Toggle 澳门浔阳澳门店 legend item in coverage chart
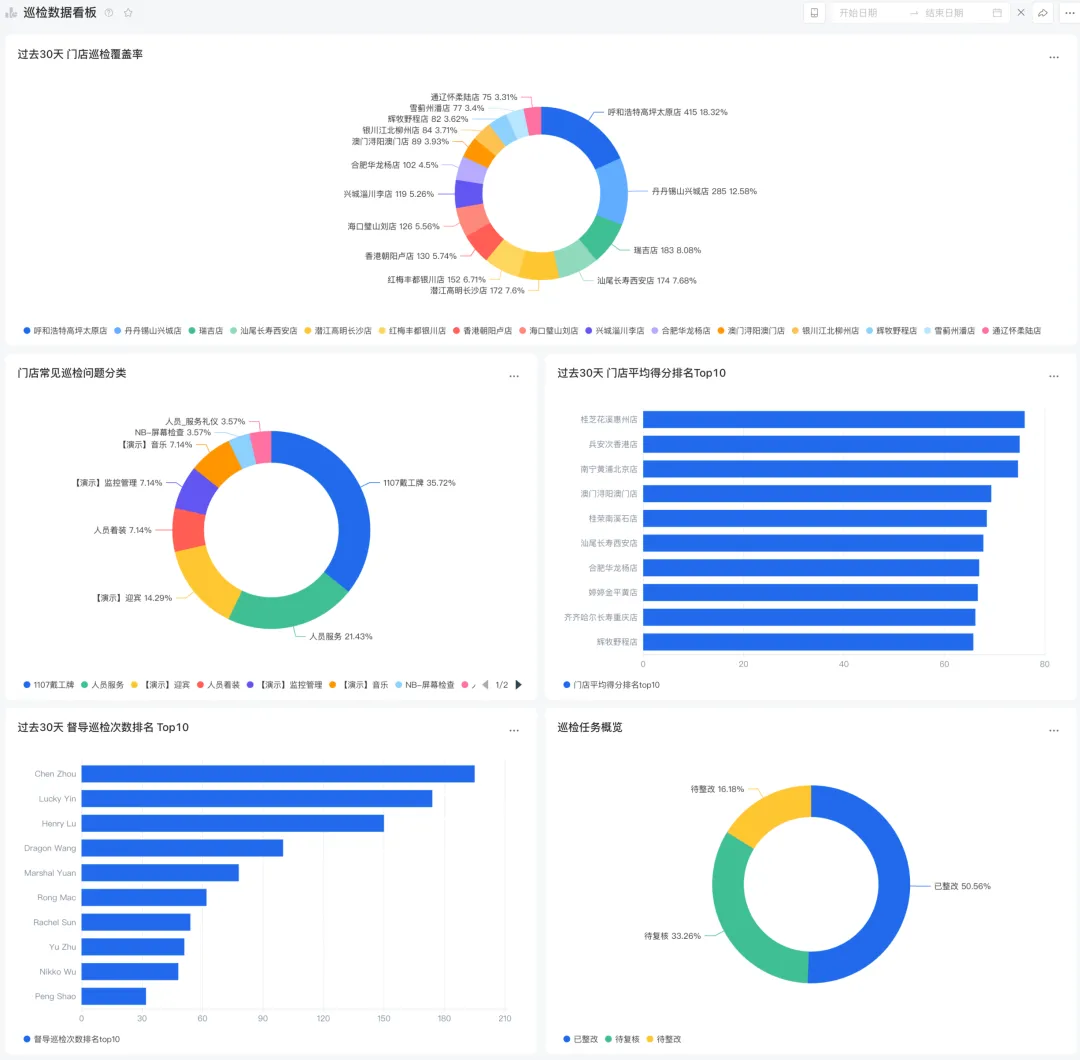Screen dimensions: 1080x1060 (x=751, y=331)
